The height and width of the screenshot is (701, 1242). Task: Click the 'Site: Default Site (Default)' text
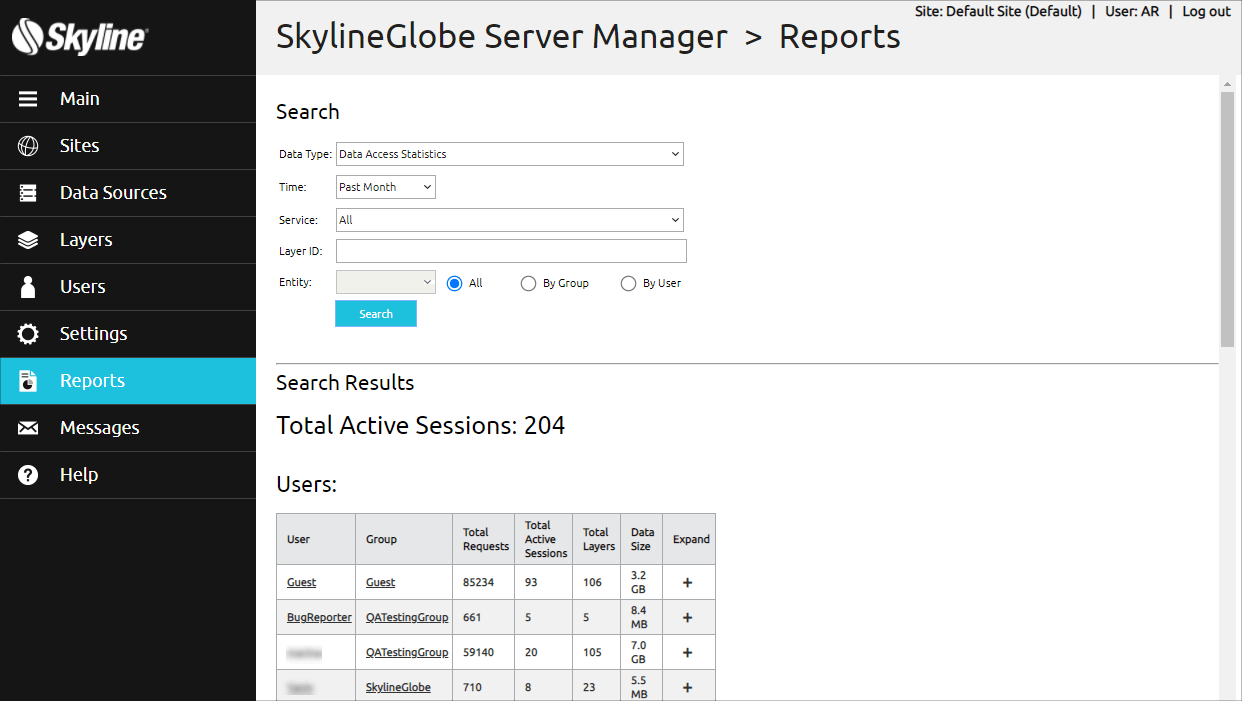click(998, 12)
